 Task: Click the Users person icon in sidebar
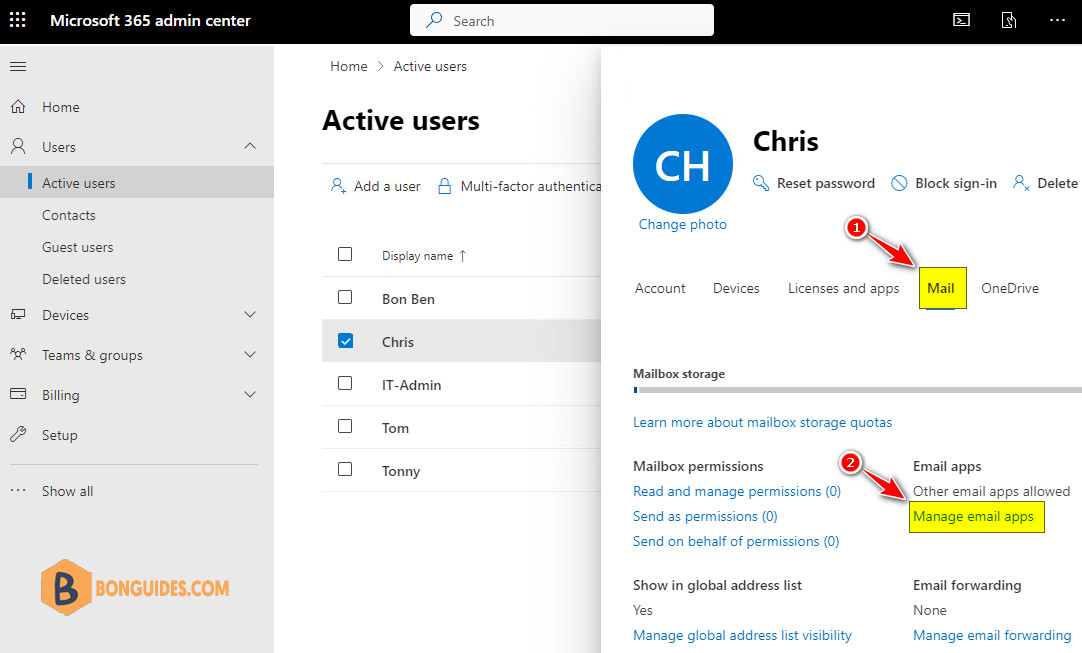click(19, 146)
